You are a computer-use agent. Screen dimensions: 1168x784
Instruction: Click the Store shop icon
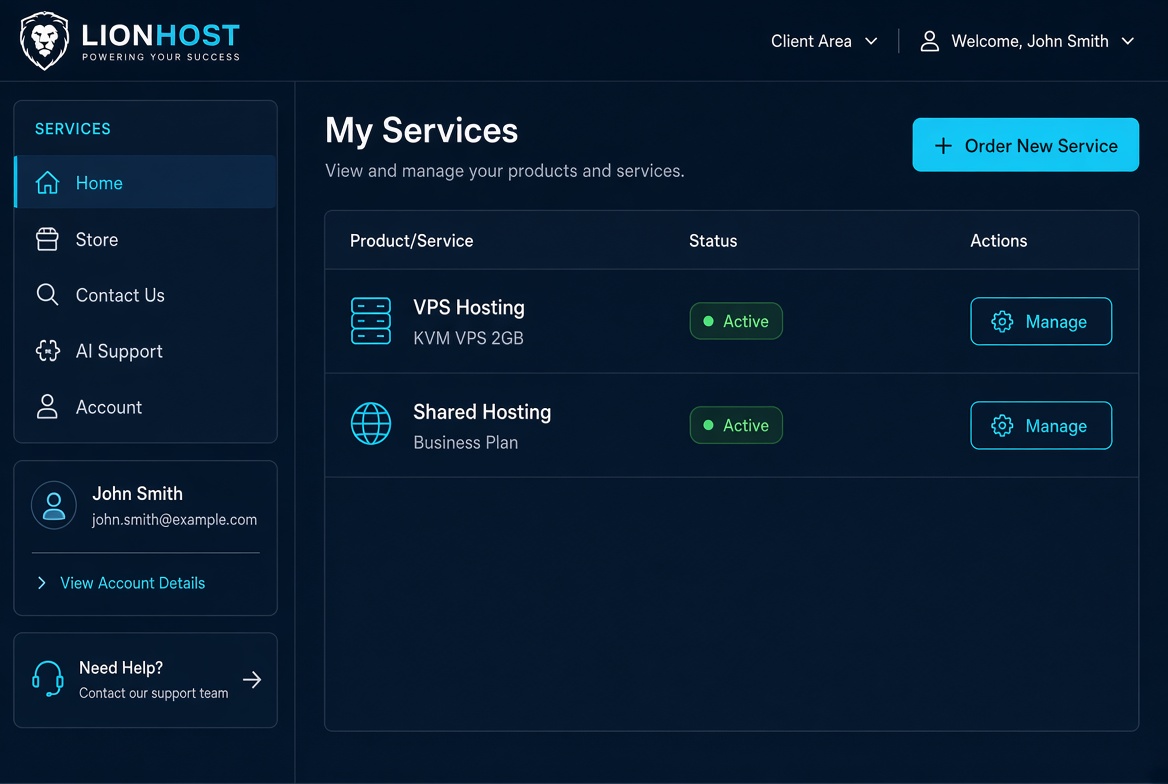pos(47,239)
